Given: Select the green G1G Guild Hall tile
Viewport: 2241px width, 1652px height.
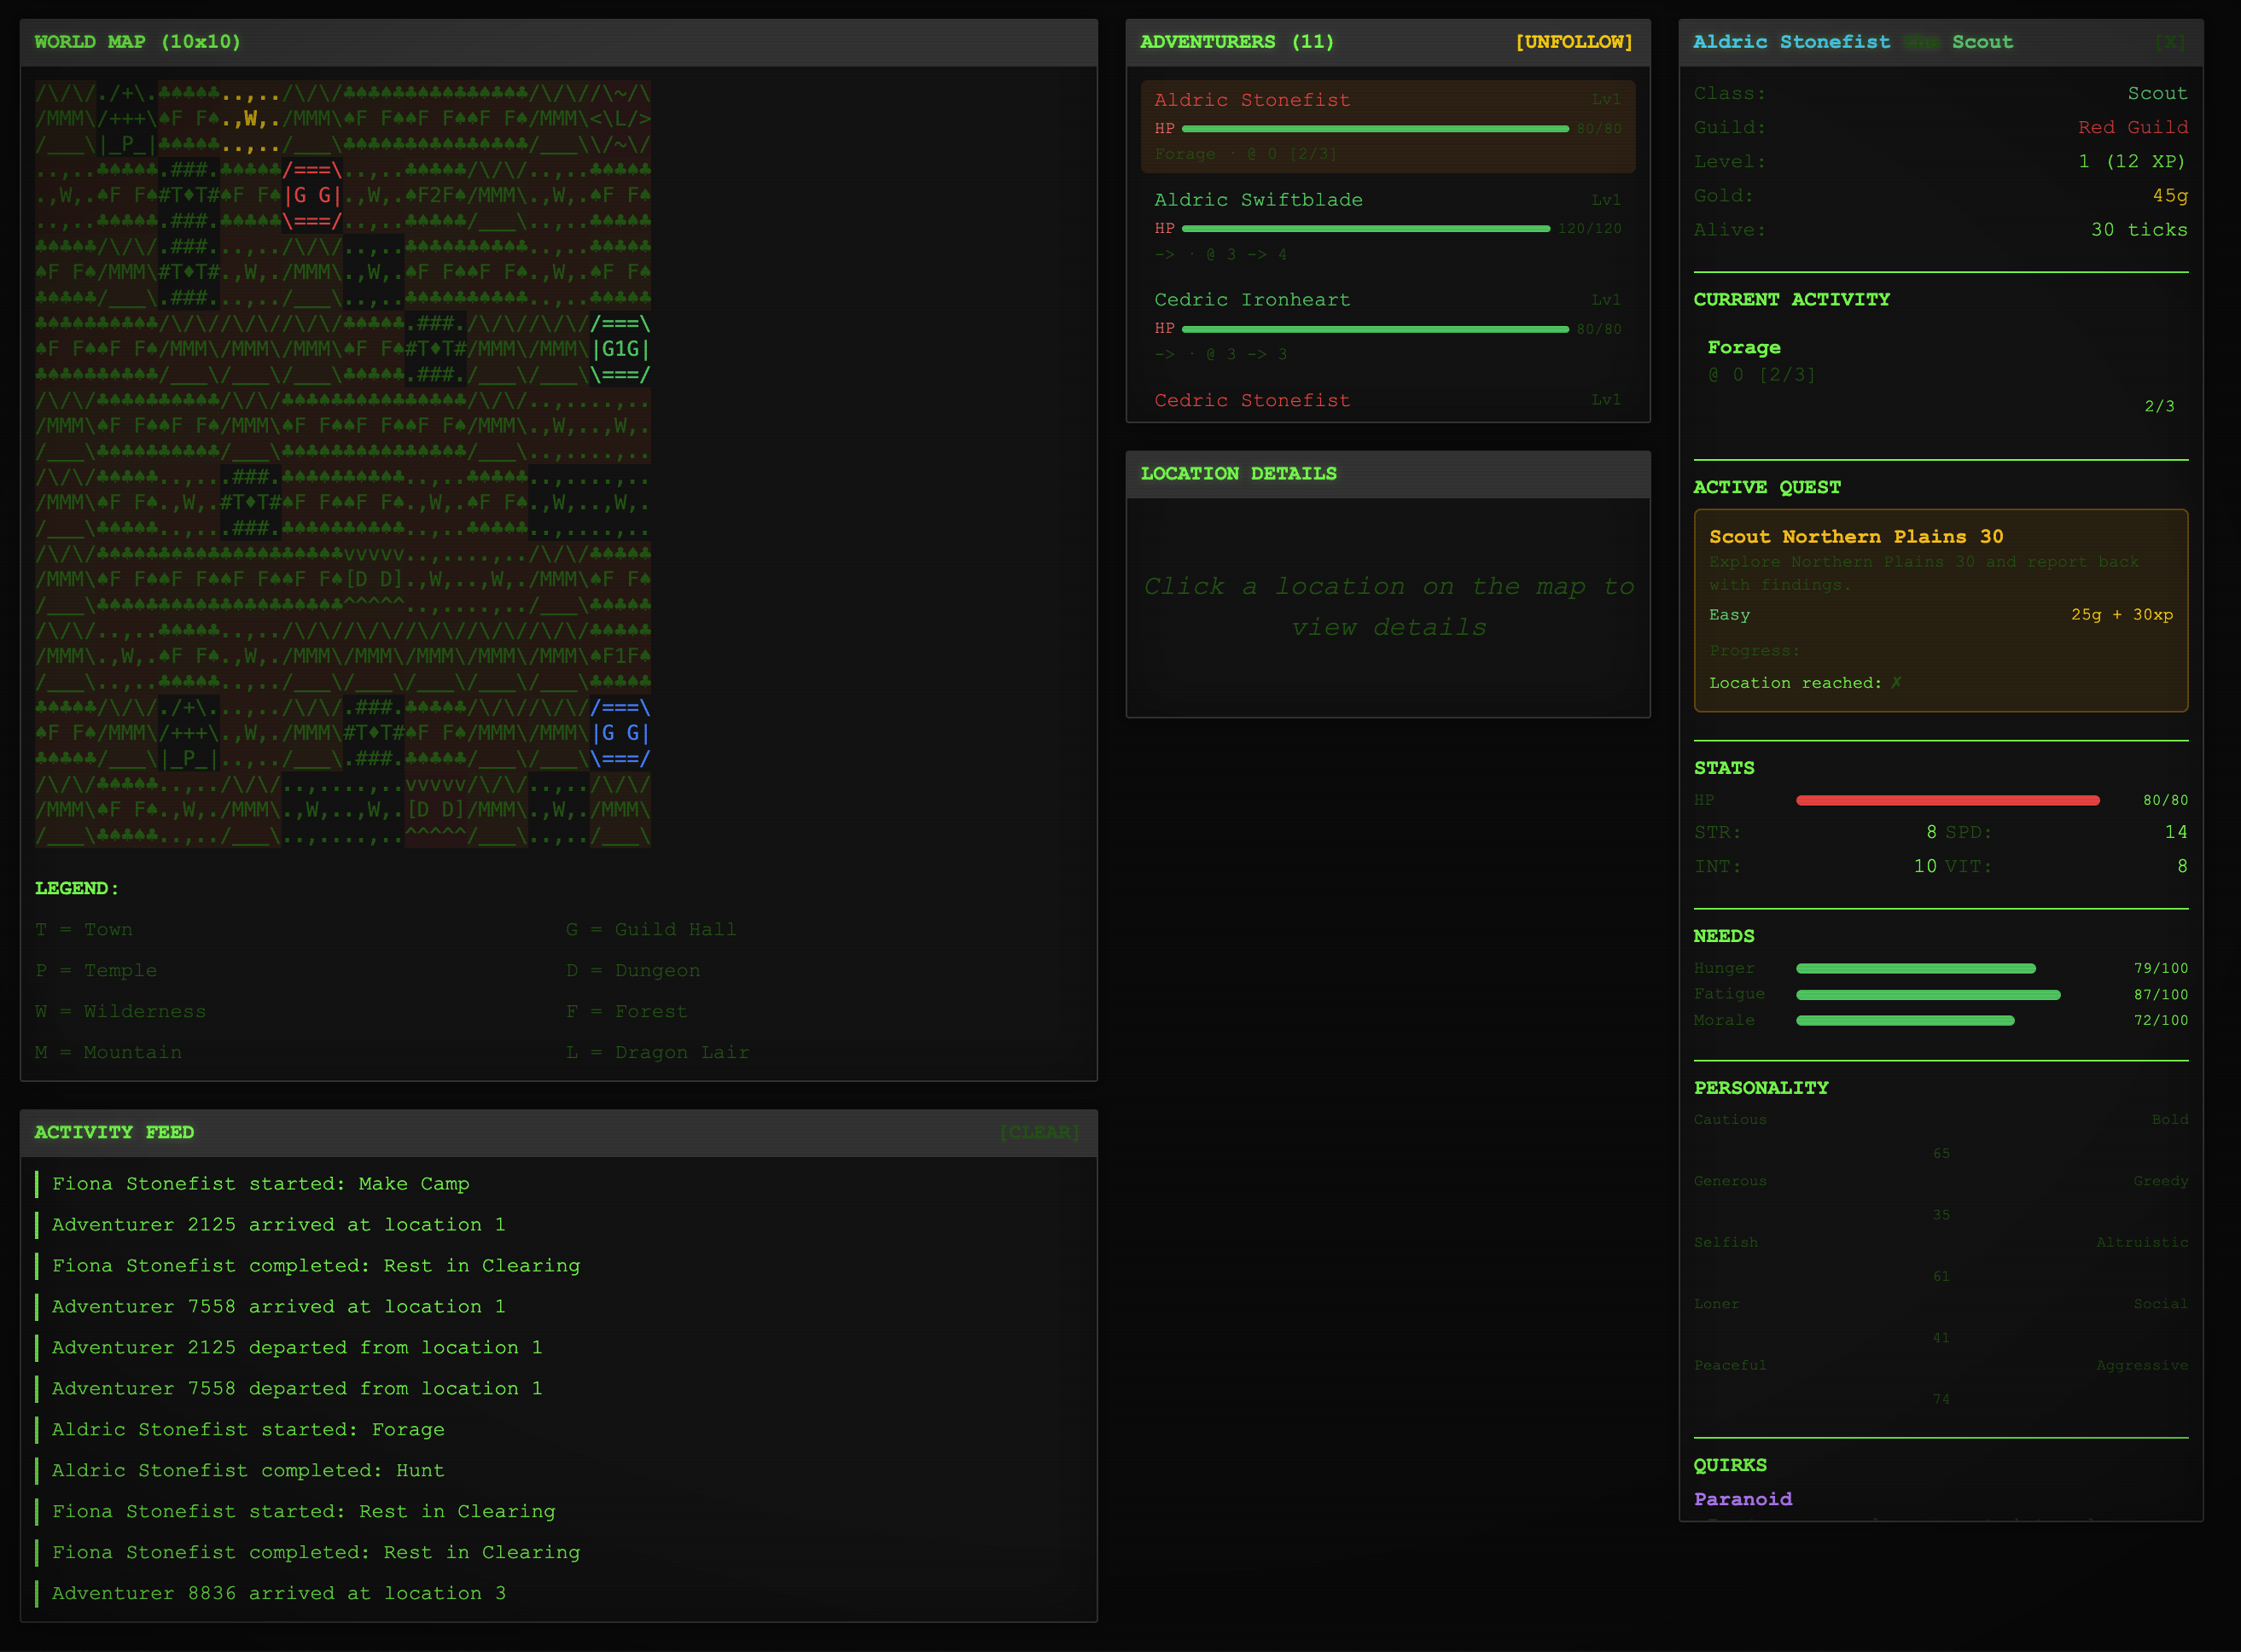Looking at the screenshot, I should [x=620, y=349].
